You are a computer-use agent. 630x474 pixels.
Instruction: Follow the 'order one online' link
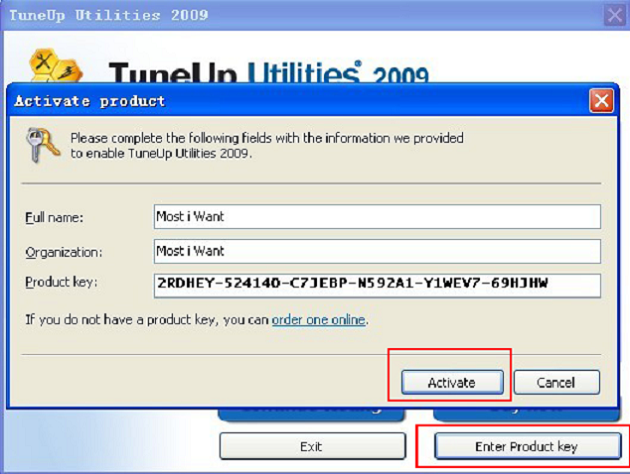(x=319, y=320)
